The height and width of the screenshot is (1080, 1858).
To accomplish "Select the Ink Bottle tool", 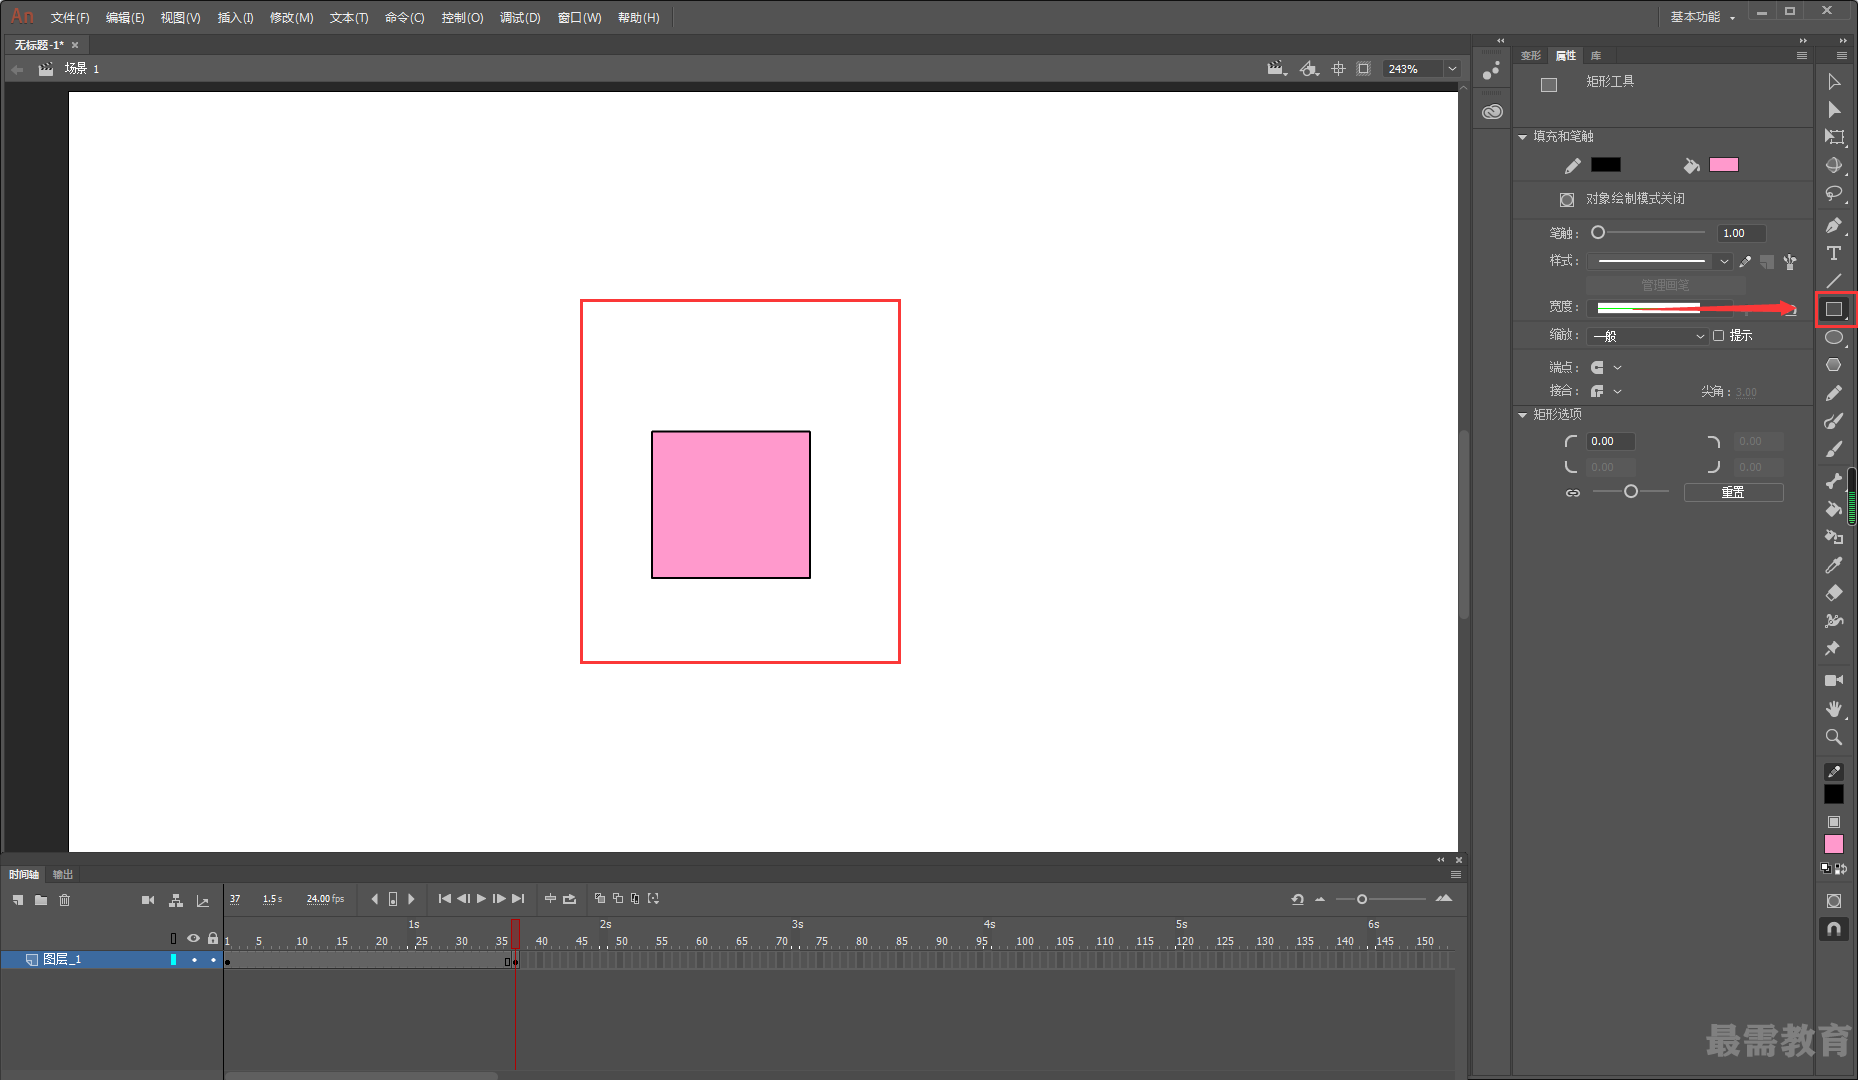I will pos(1834,537).
